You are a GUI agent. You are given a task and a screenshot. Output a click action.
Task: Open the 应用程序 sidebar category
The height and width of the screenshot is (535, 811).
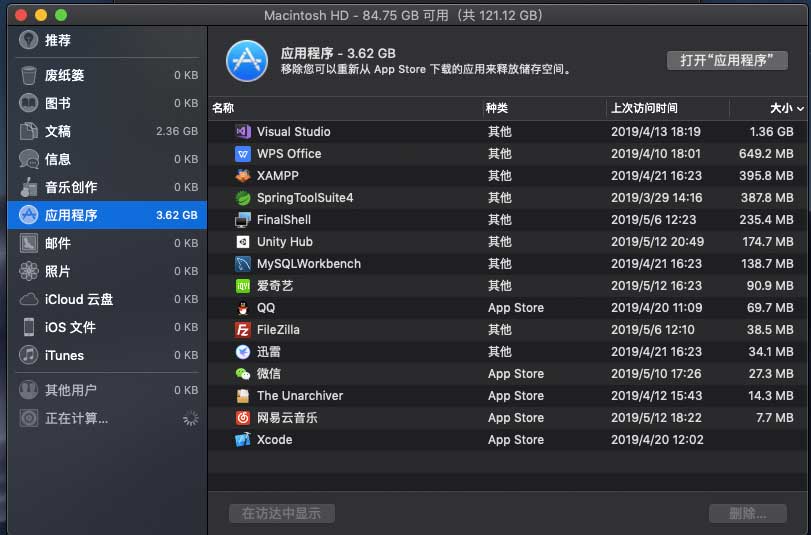tap(107, 215)
